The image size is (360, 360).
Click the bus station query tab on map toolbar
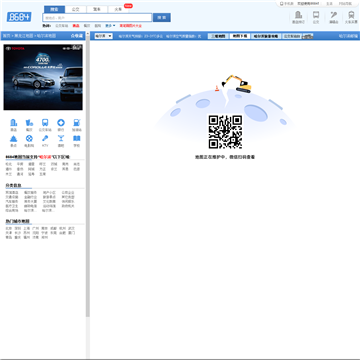(x=292, y=36)
